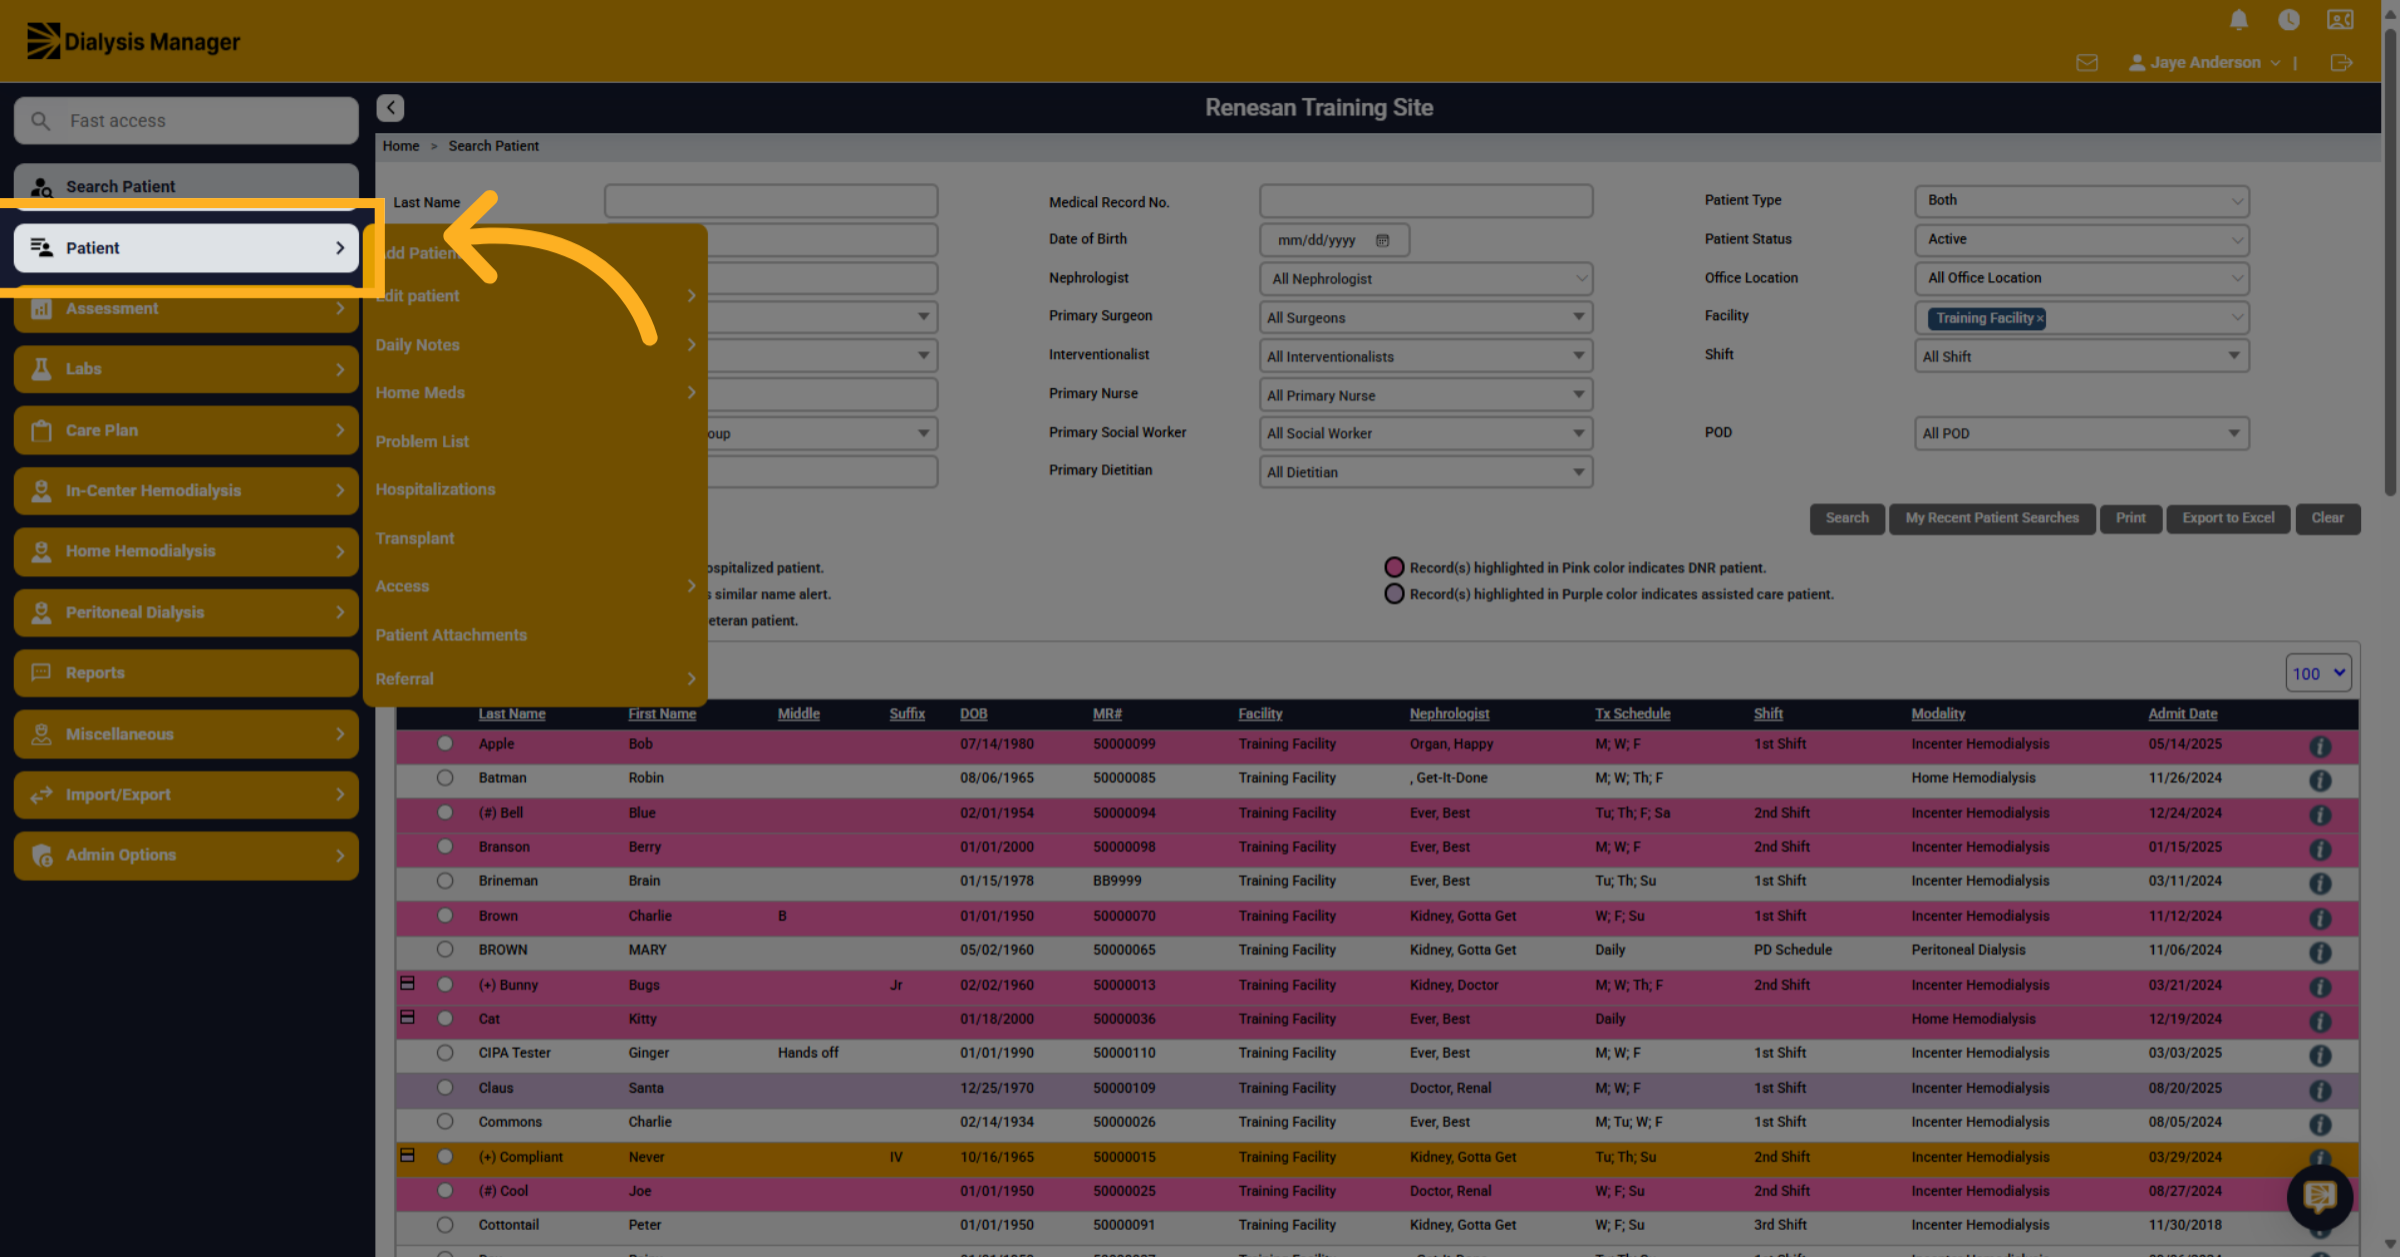The height and width of the screenshot is (1257, 2400).
Task: Open info icon for Apple Bob row
Action: 2320,746
